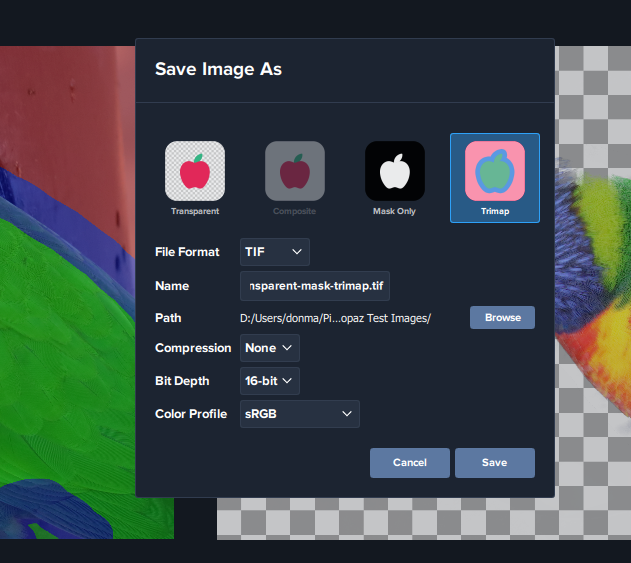Open the Bit Depth dropdown
Viewport: 631px width, 563px height.
click(x=270, y=381)
